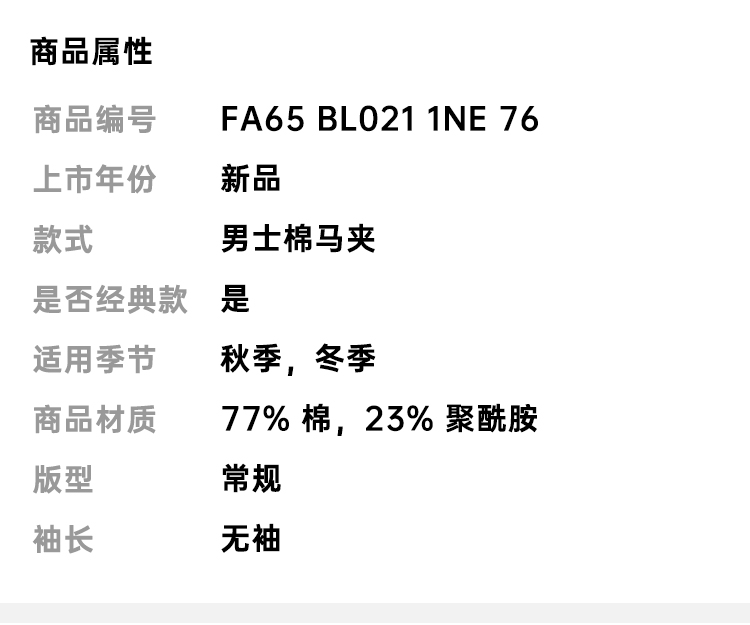Select the product code FA65 BL021 1NE 76
This screenshot has height=625, width=750.
(380, 120)
